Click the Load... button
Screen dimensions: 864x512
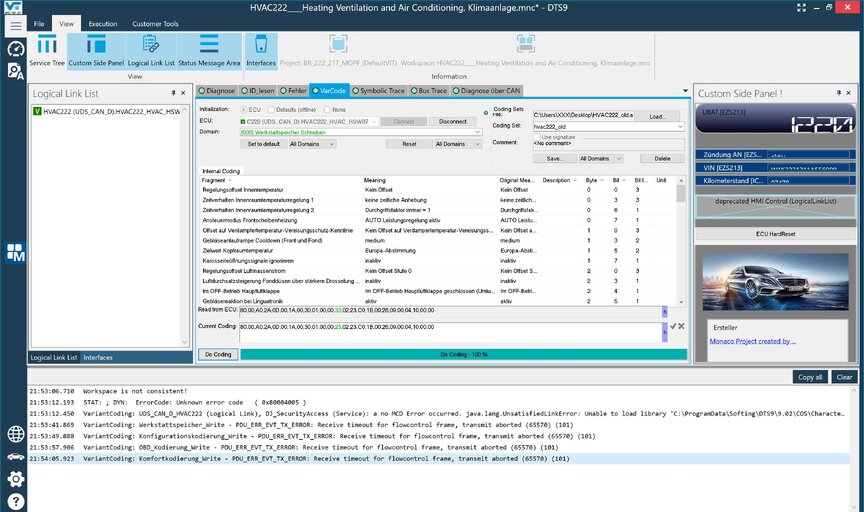tap(658, 117)
